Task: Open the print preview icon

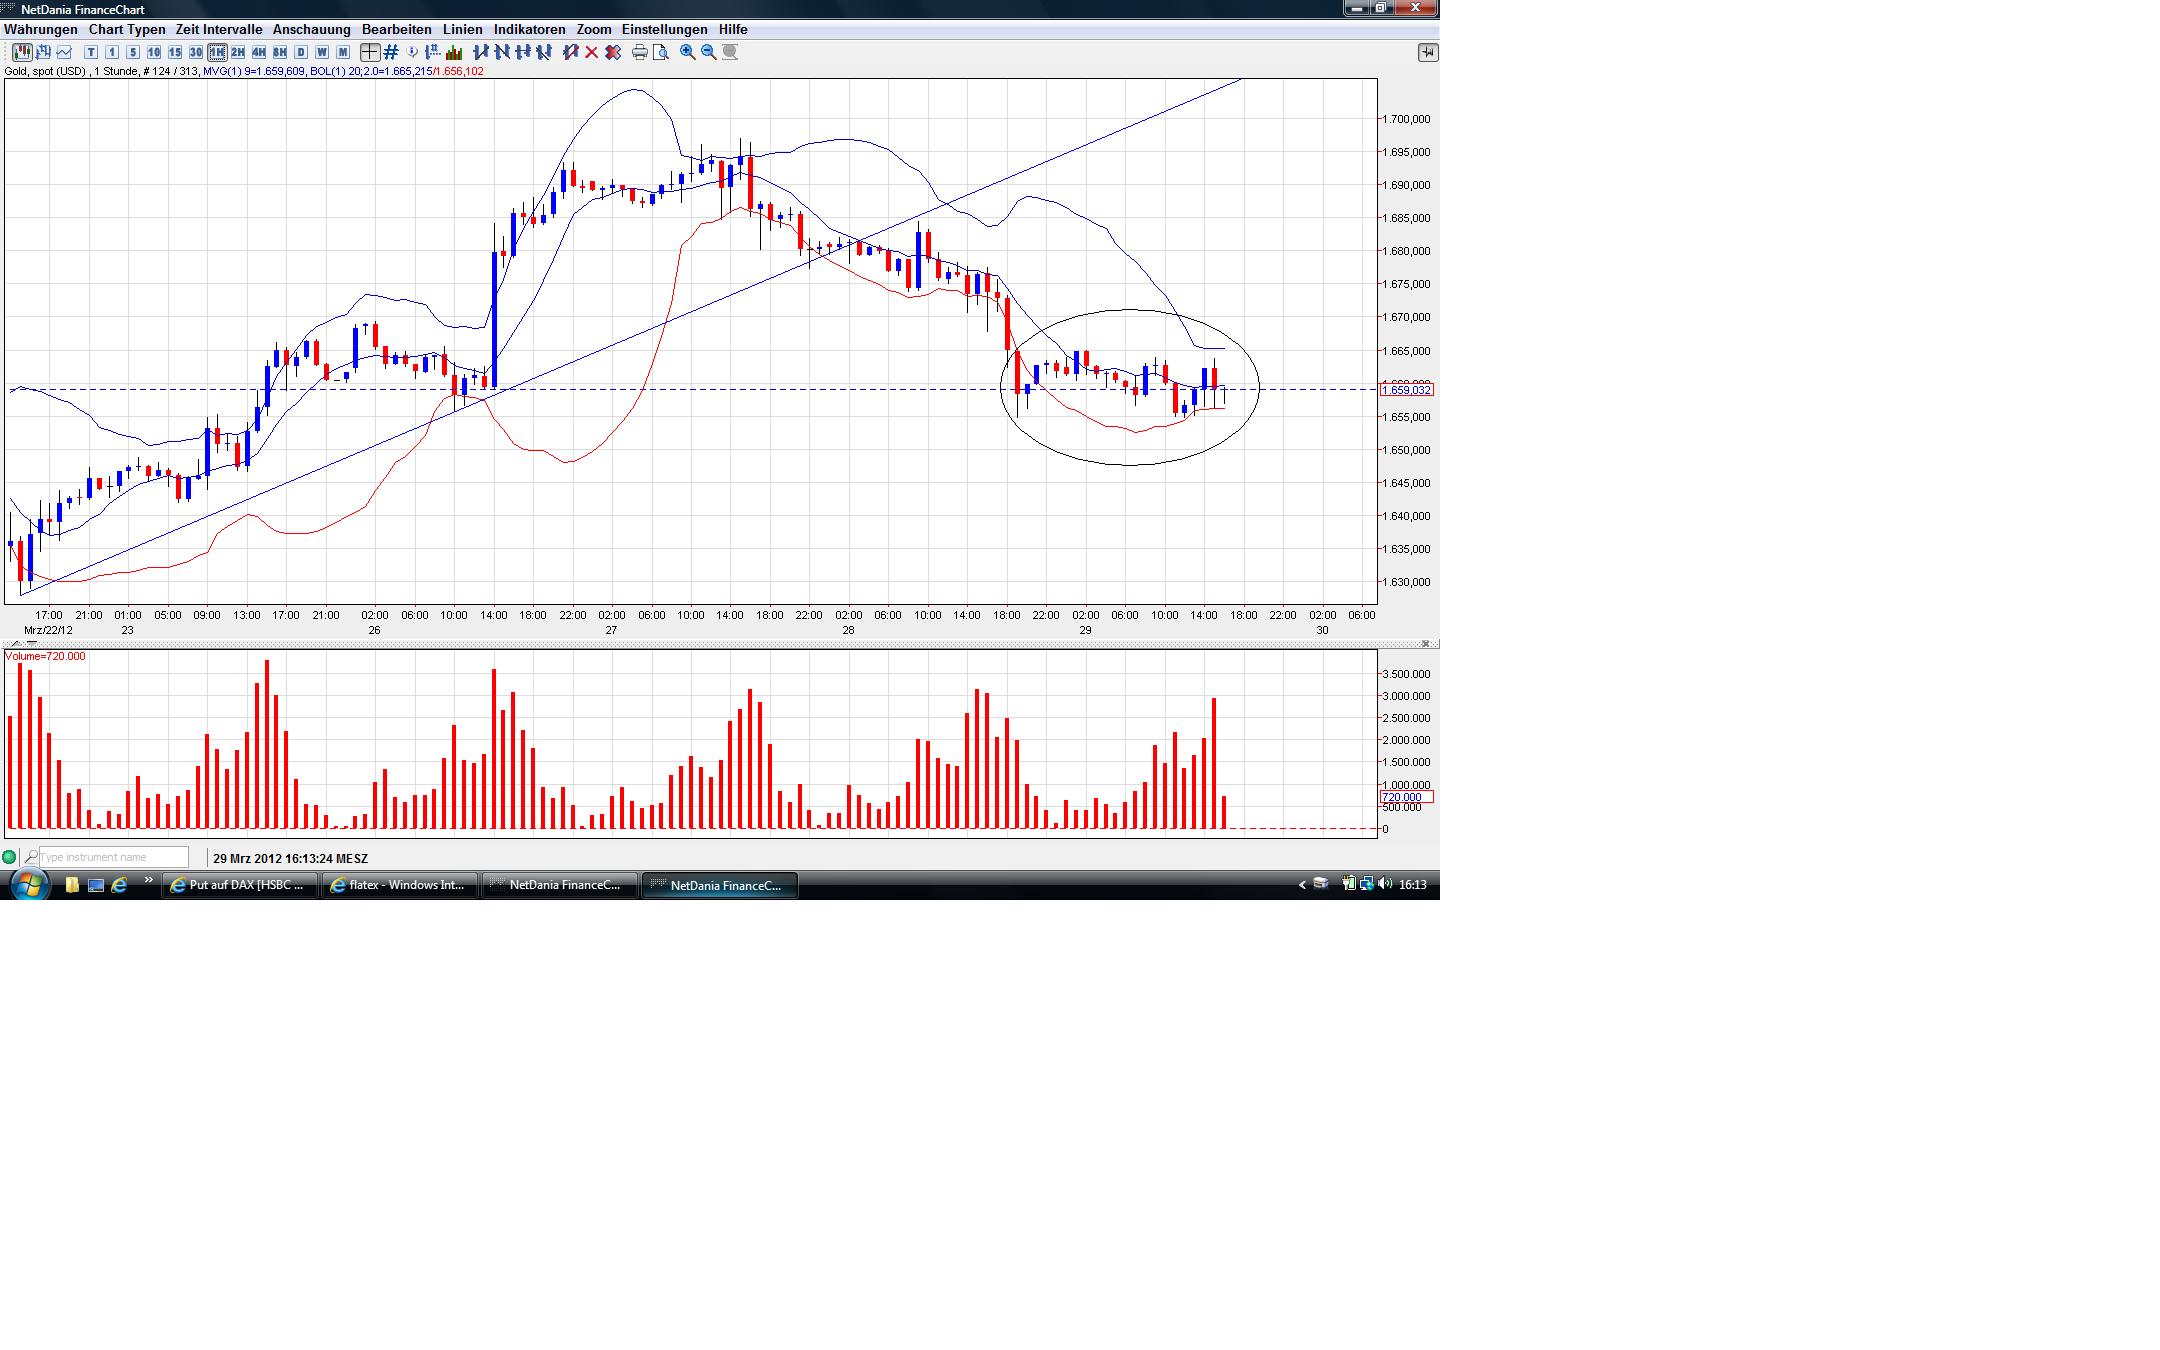Action: (x=661, y=52)
